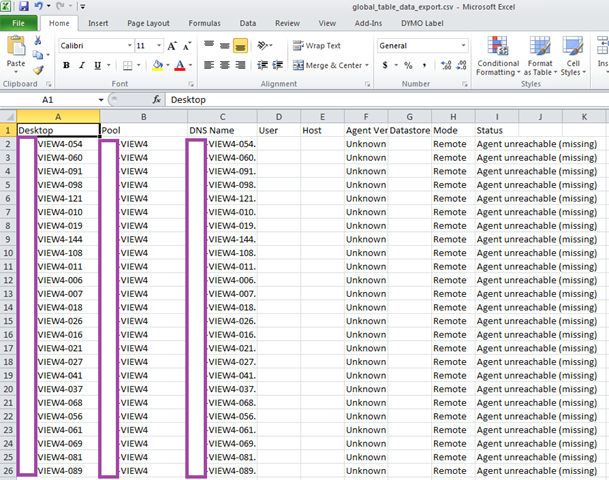Toggle Wrap Text for selected cells

[316, 46]
